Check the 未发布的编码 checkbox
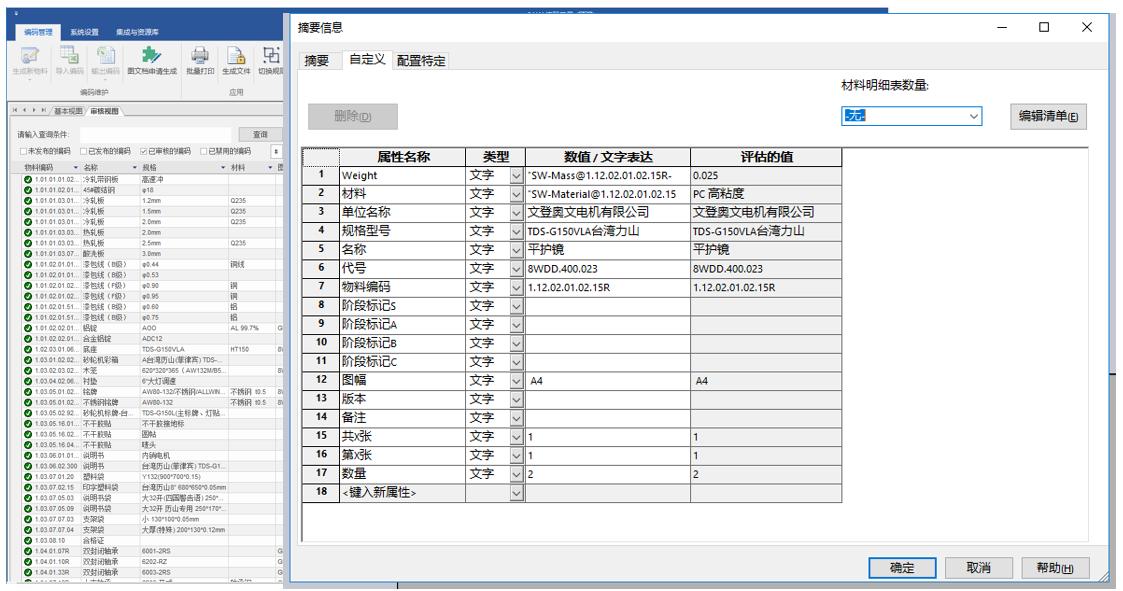Viewport: 1123px width, 591px height. coord(23,150)
